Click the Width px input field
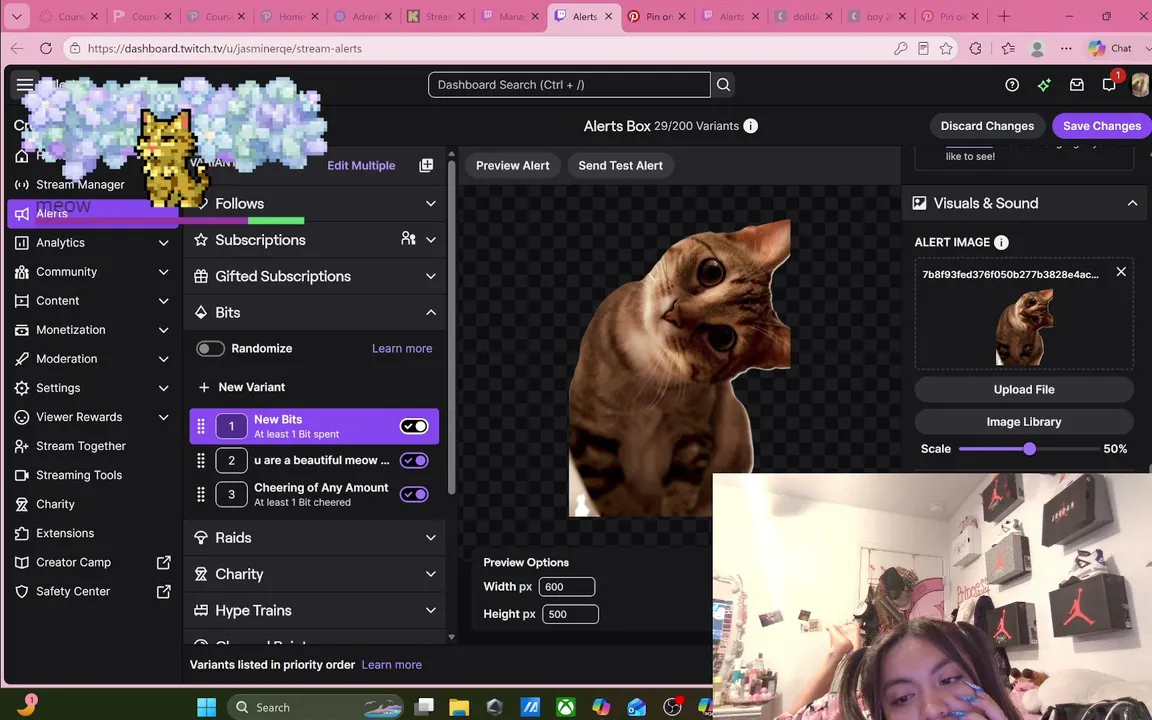This screenshot has height=720, width=1152. (x=566, y=587)
